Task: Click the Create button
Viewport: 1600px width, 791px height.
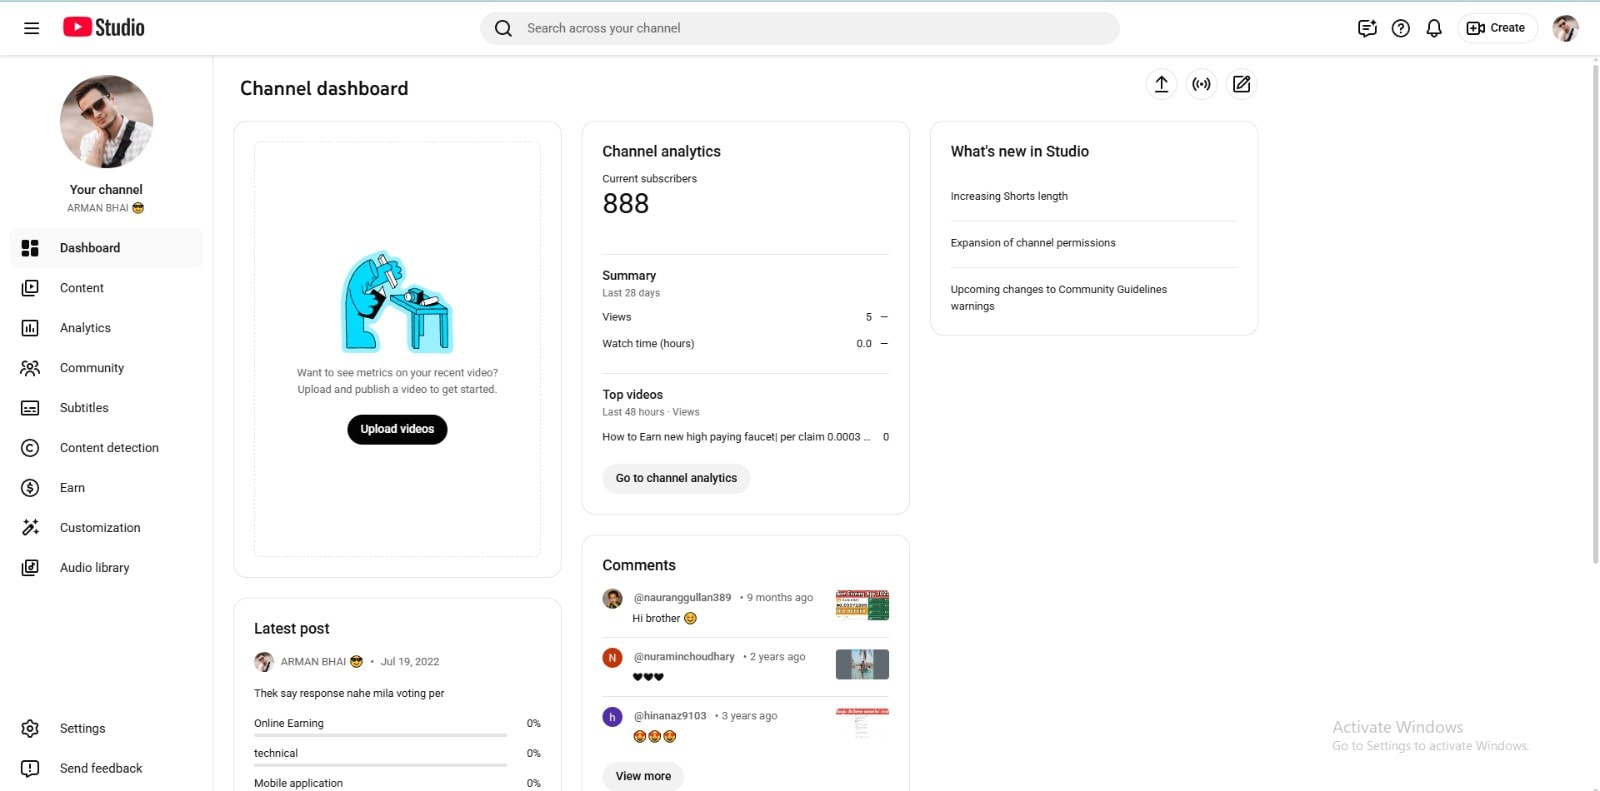Action: (x=1496, y=28)
